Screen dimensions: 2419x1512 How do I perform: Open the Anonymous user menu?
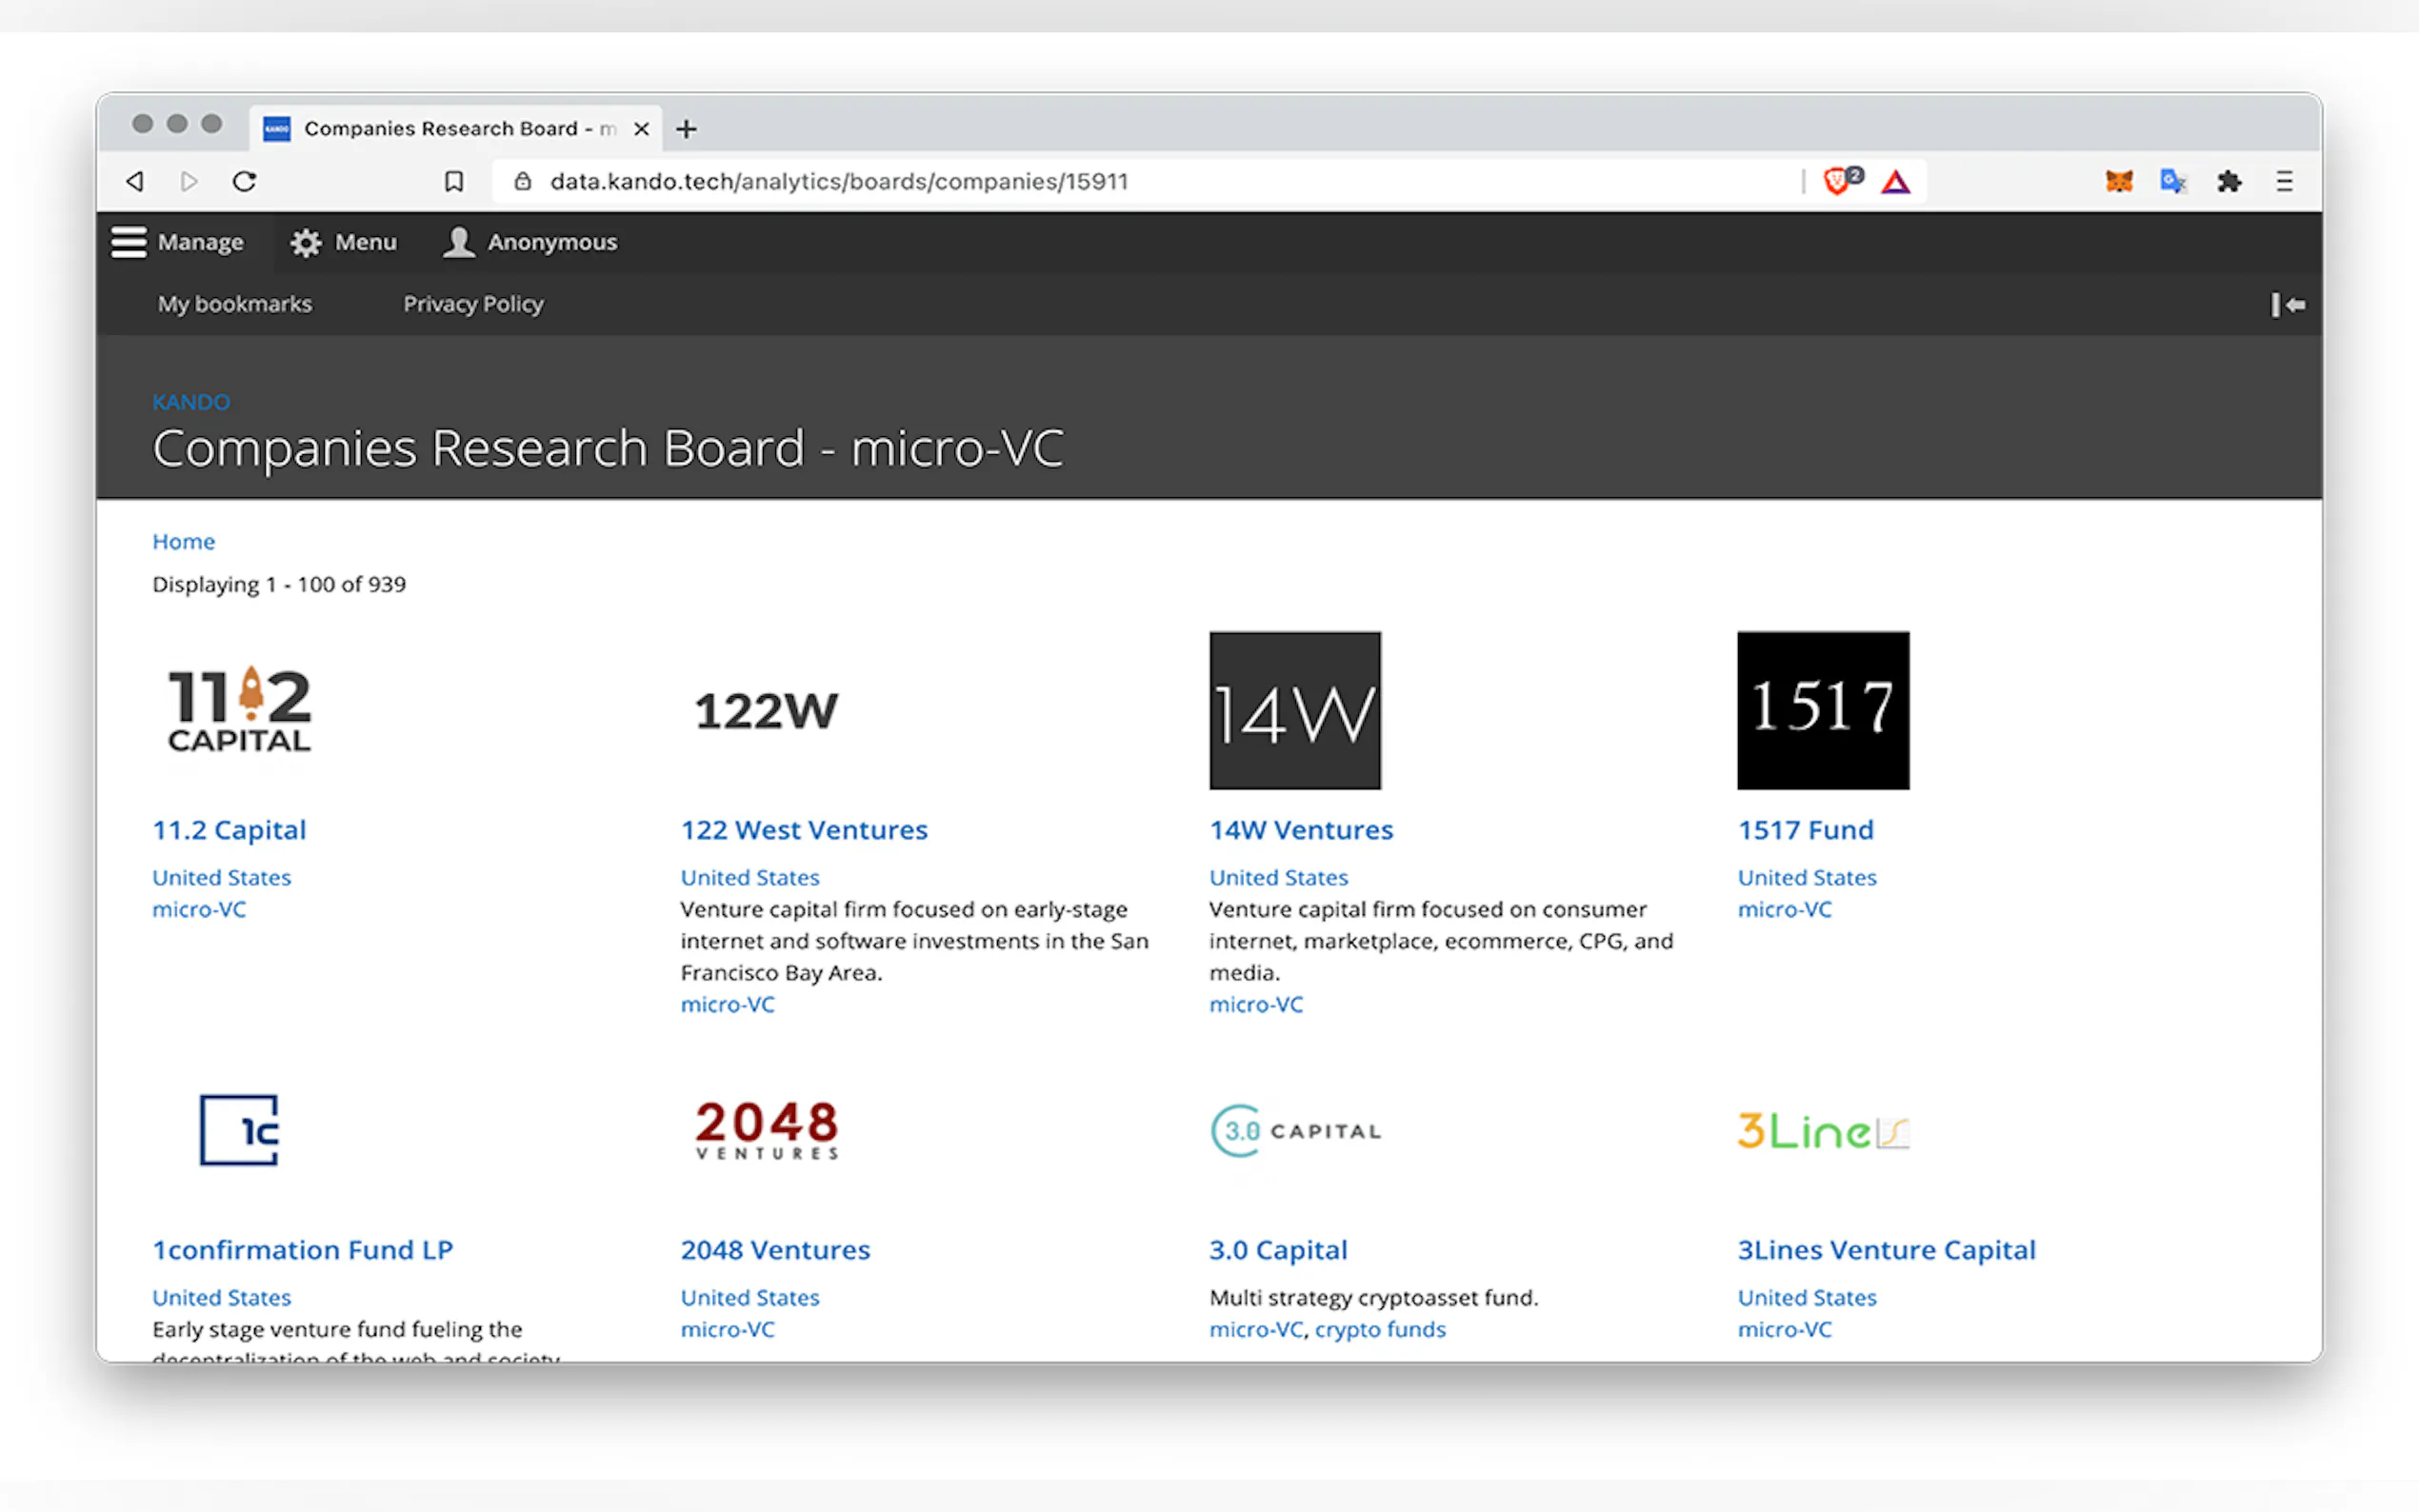[x=530, y=242]
